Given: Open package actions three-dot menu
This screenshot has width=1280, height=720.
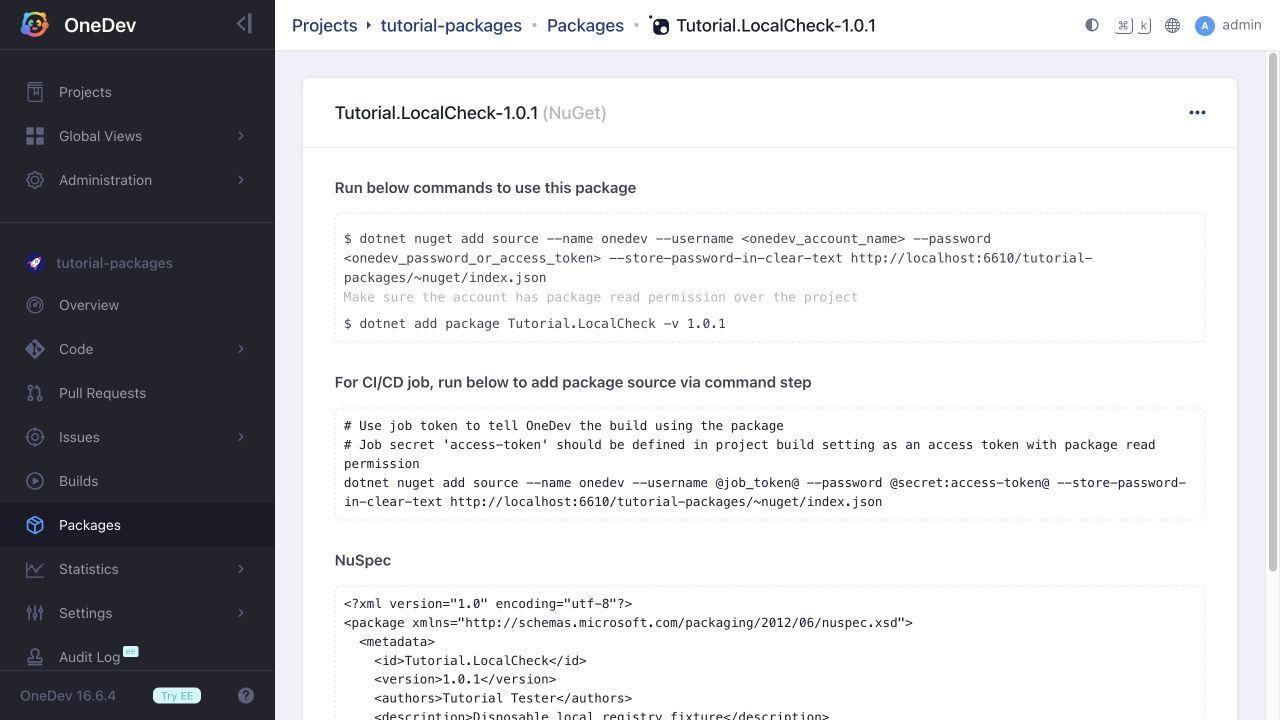Looking at the screenshot, I should (x=1197, y=113).
